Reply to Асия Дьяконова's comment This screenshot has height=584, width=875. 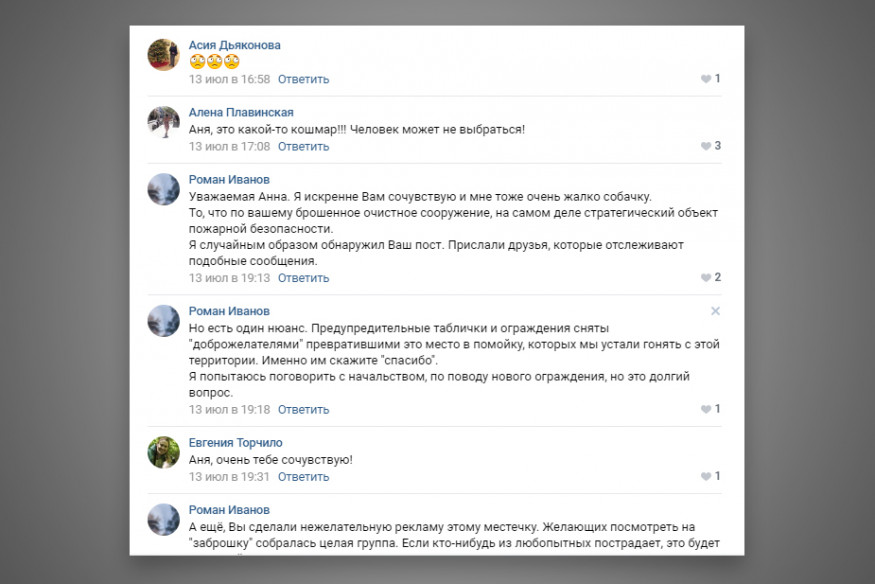click(304, 79)
